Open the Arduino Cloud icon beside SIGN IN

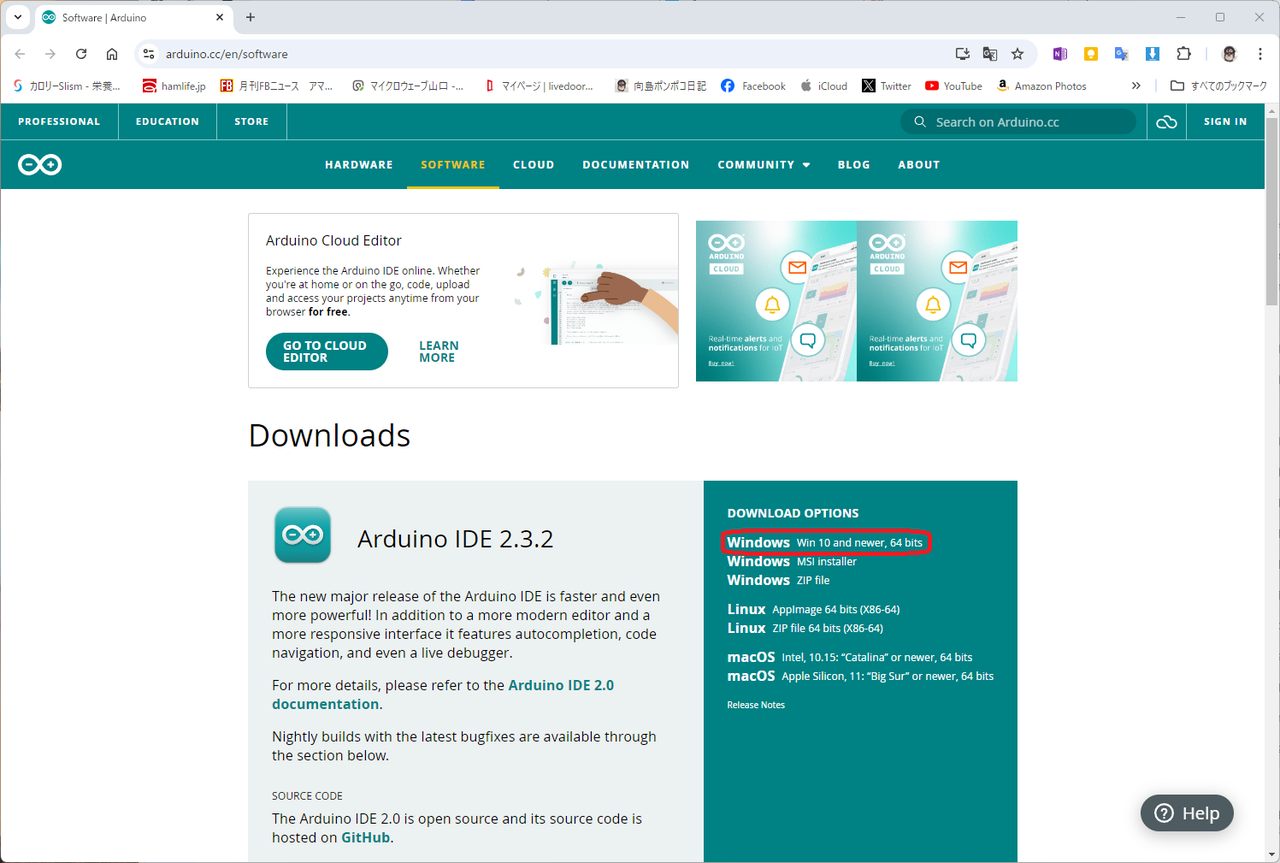tap(1166, 121)
